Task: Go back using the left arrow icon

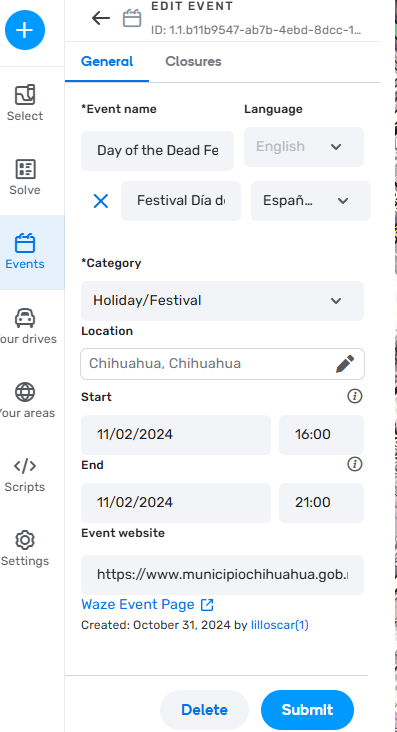Action: (x=100, y=19)
